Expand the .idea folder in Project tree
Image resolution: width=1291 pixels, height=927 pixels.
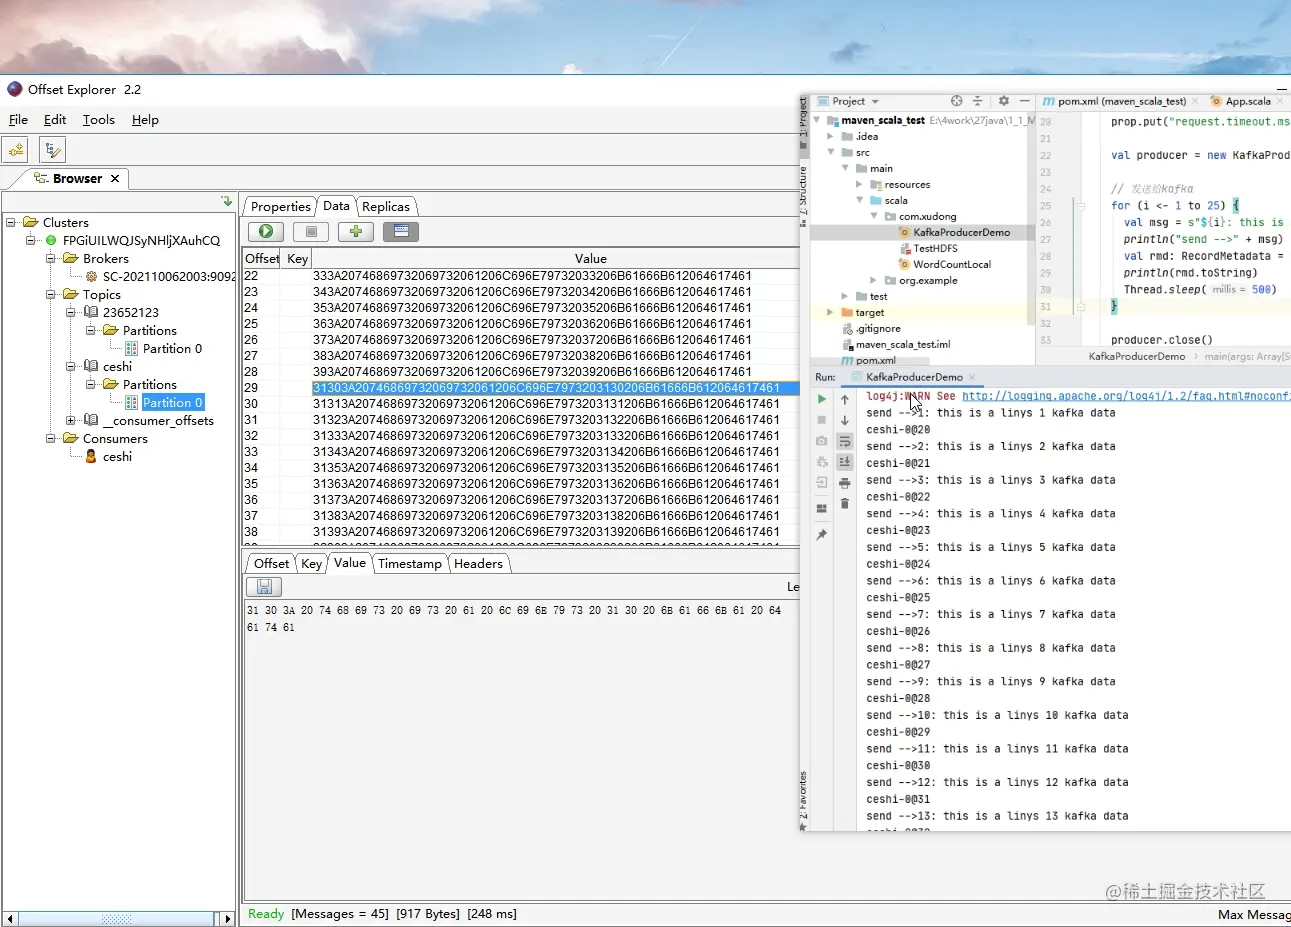point(830,136)
